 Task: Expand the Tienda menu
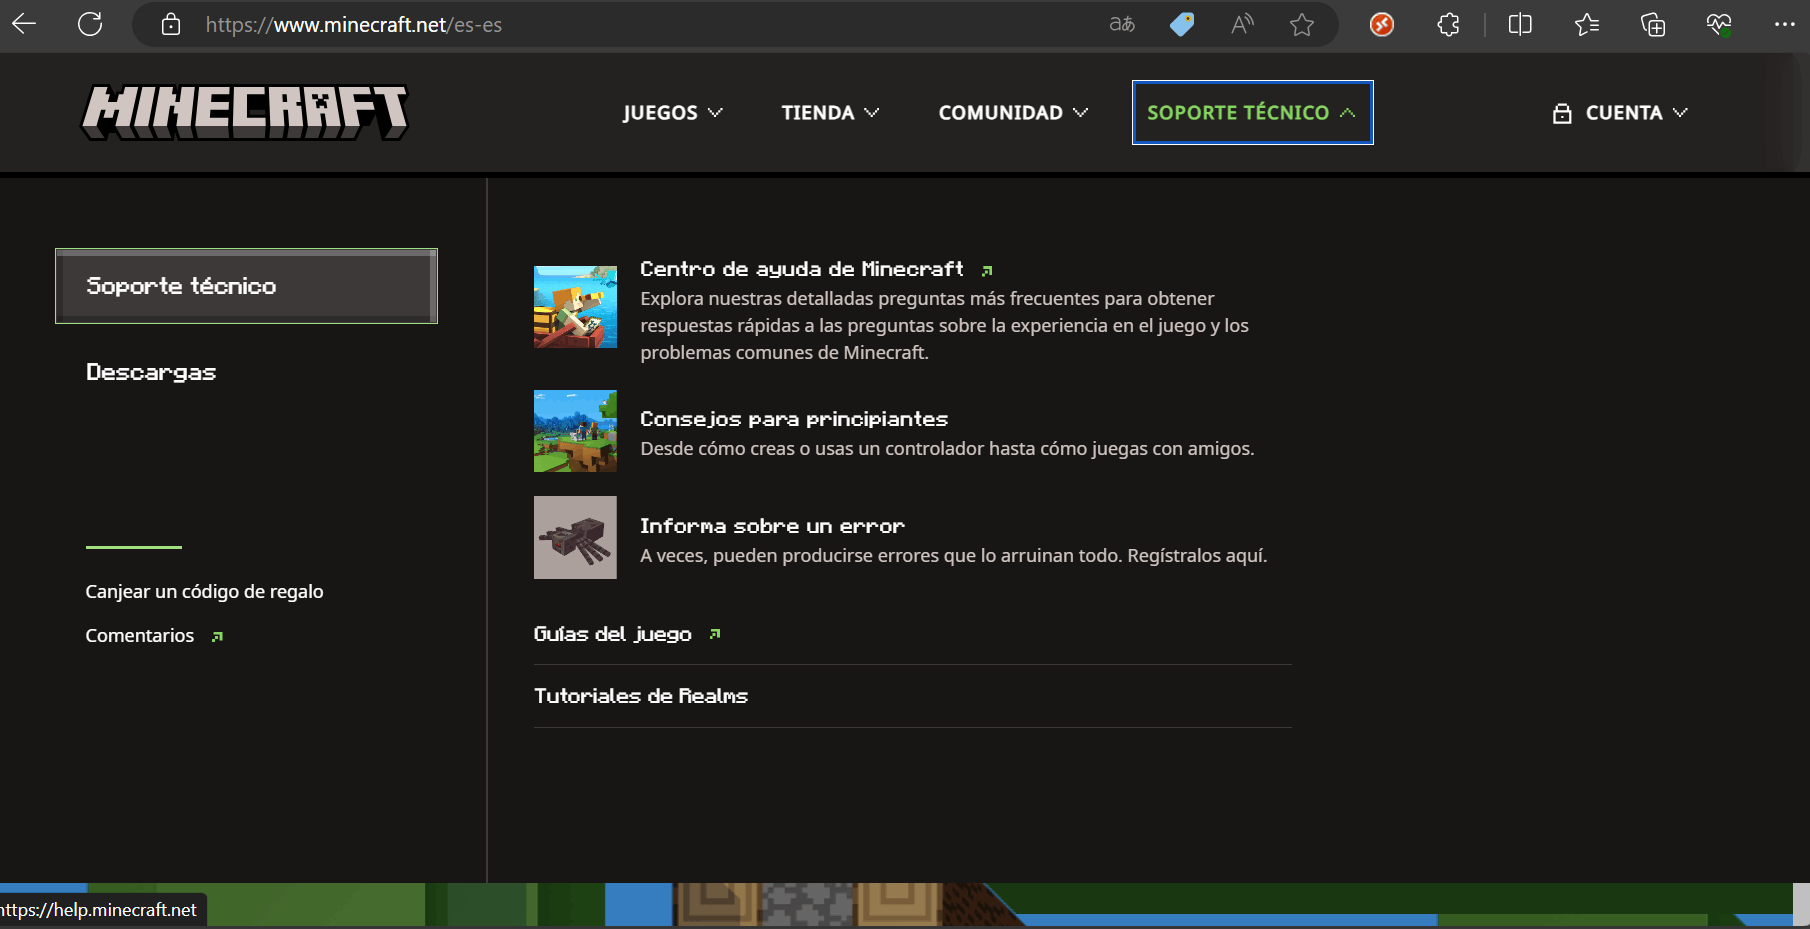pos(830,112)
